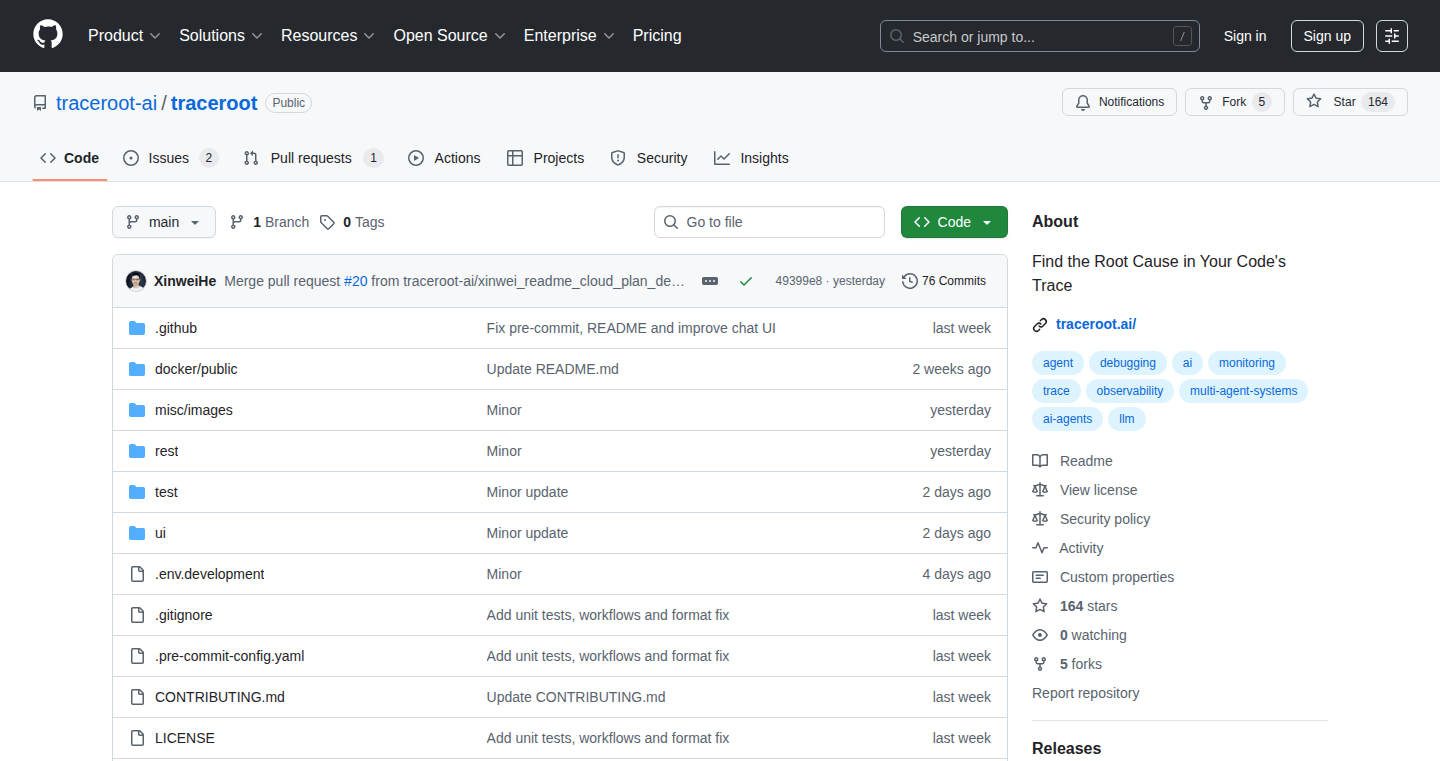1440x761 pixels.
Task: Expand the Resources menu
Action: pyautogui.click(x=328, y=35)
